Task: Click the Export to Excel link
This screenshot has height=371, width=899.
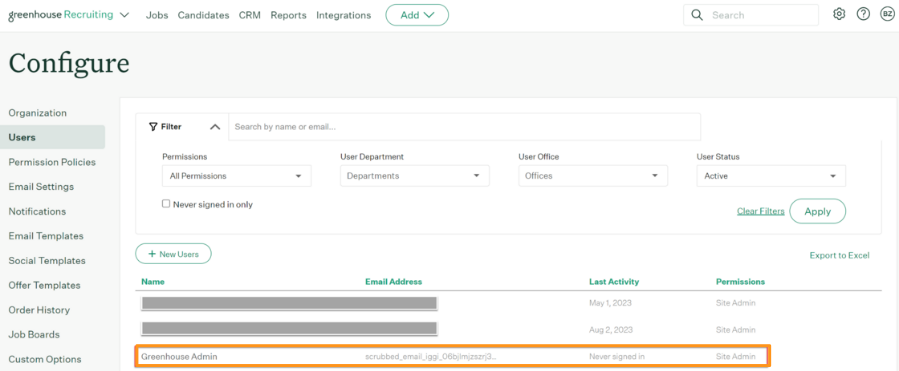Action: [839, 255]
